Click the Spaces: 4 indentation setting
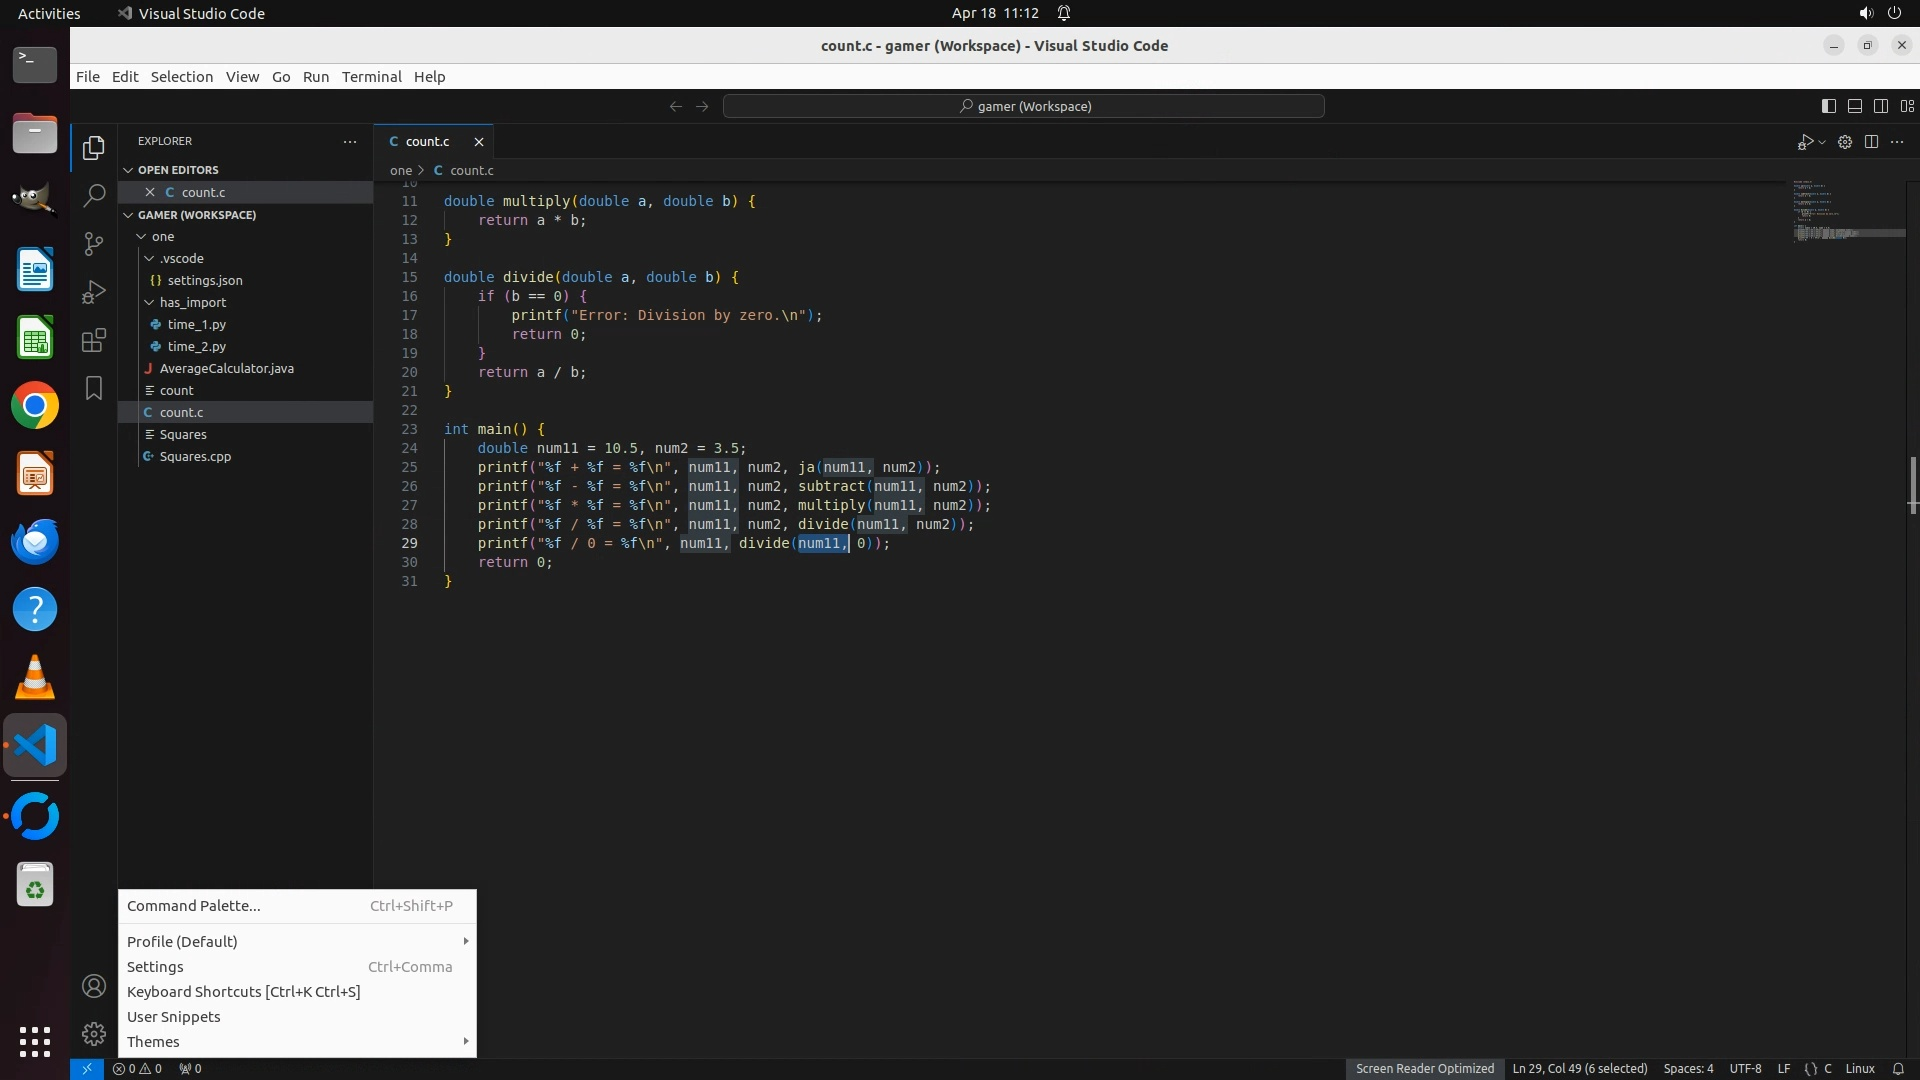This screenshot has height=1080, width=1920. [1688, 1068]
